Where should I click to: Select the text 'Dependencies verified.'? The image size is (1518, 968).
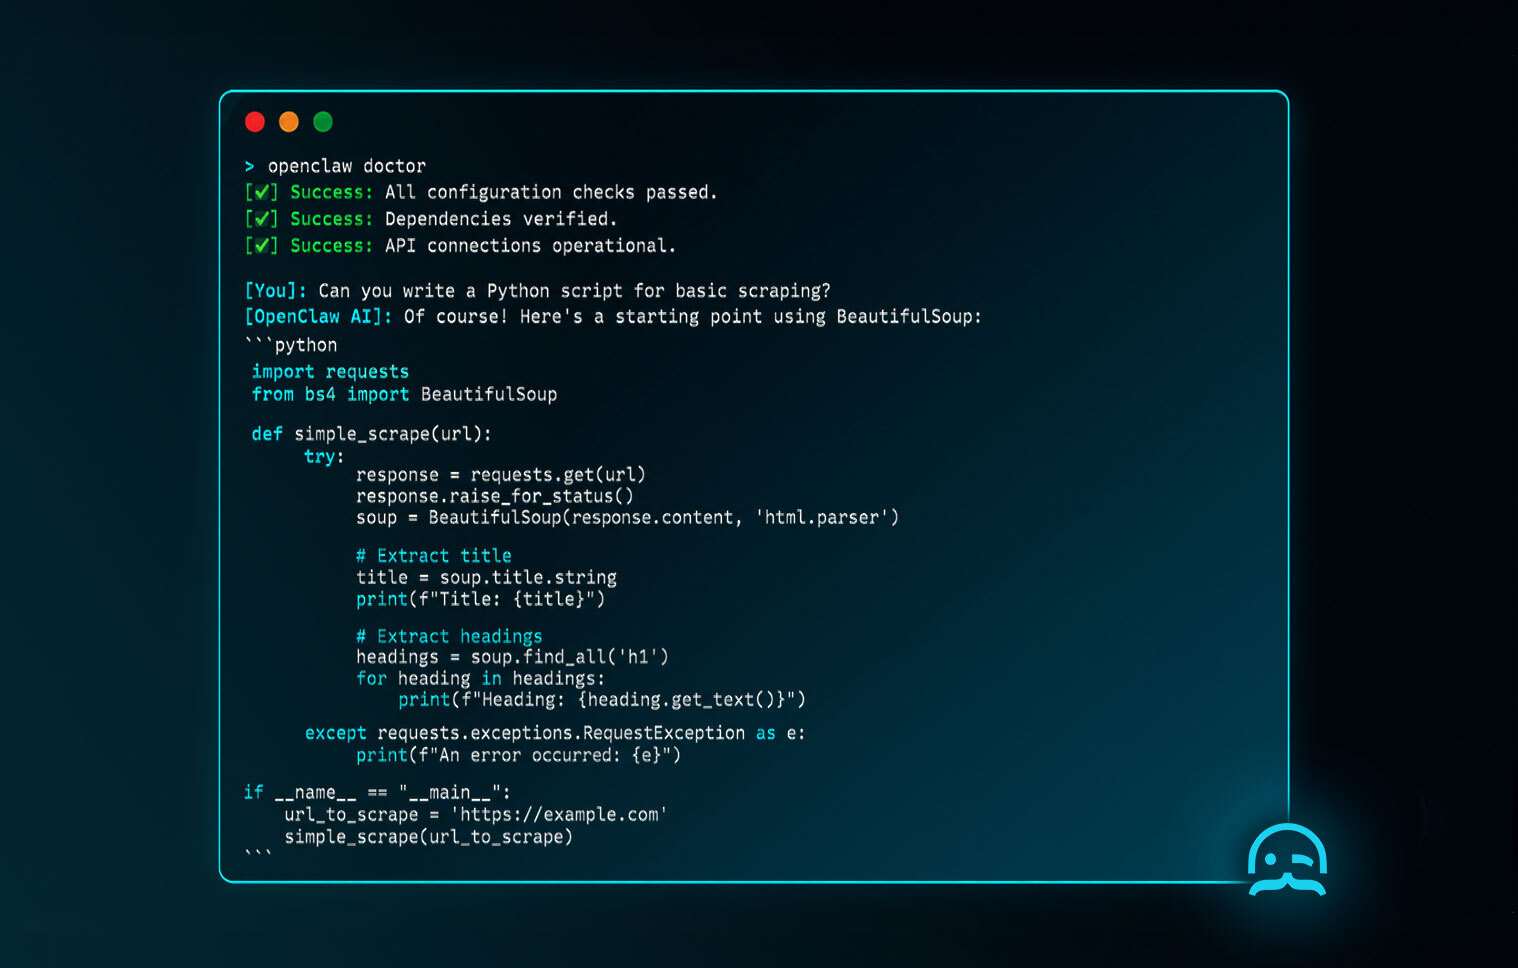click(x=501, y=219)
